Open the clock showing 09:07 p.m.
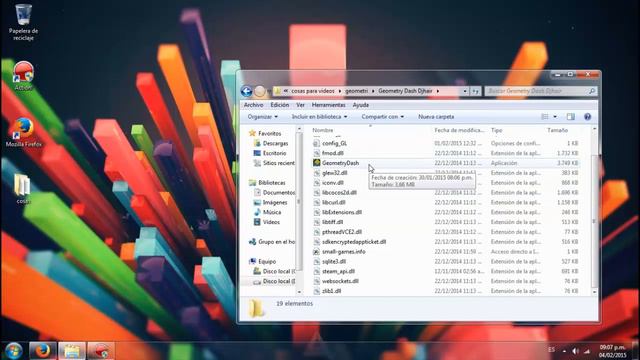 (612, 351)
